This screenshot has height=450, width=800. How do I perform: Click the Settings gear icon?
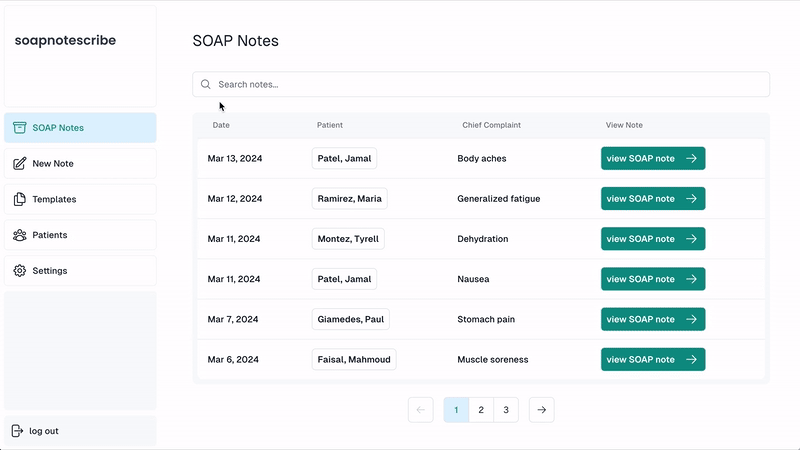(x=19, y=270)
